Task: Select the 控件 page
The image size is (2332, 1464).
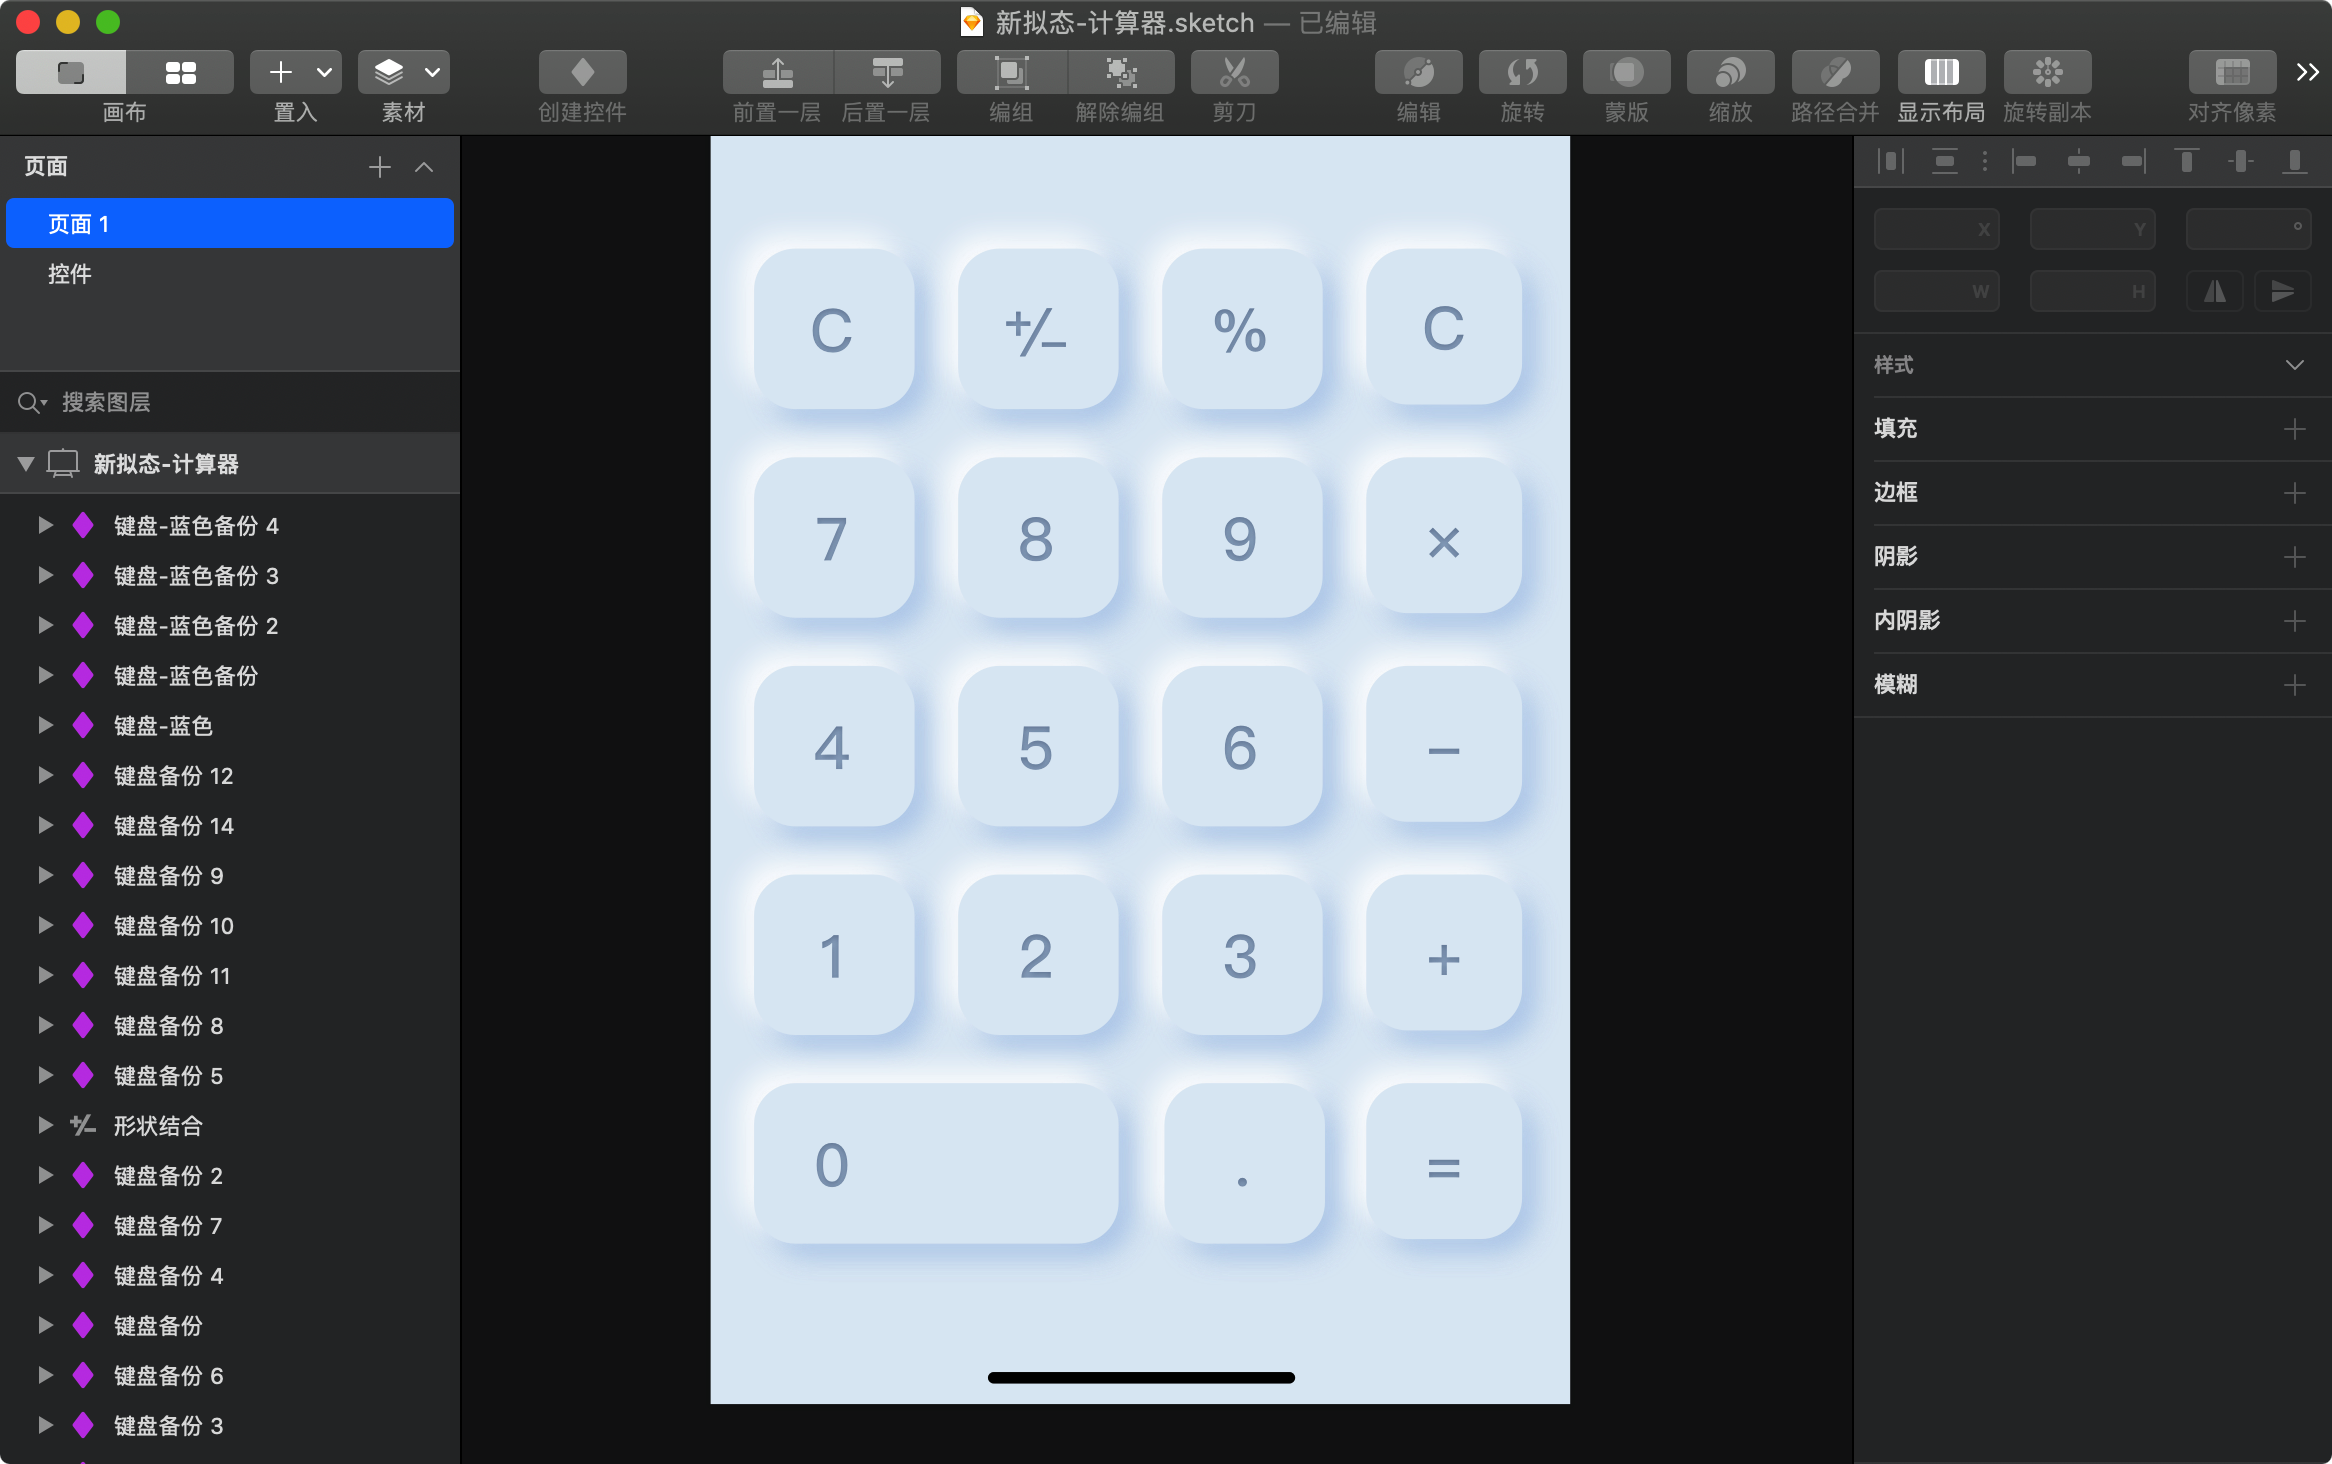Action: (70, 274)
